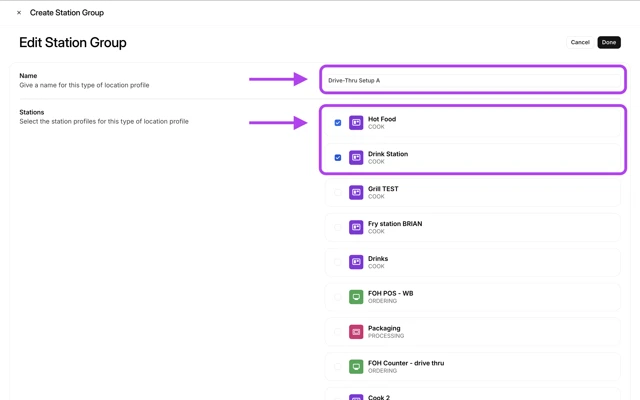Uncheck the Hot Food checkbox
The width and height of the screenshot is (640, 400).
[338, 123]
